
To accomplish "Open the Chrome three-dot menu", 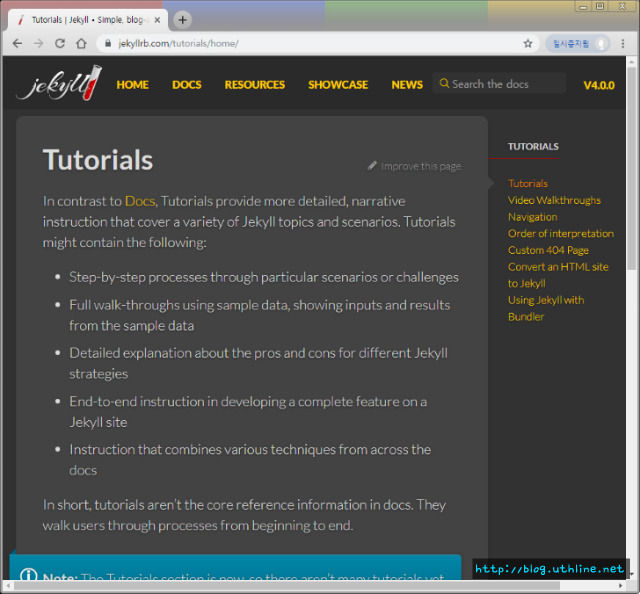I will pos(623,43).
